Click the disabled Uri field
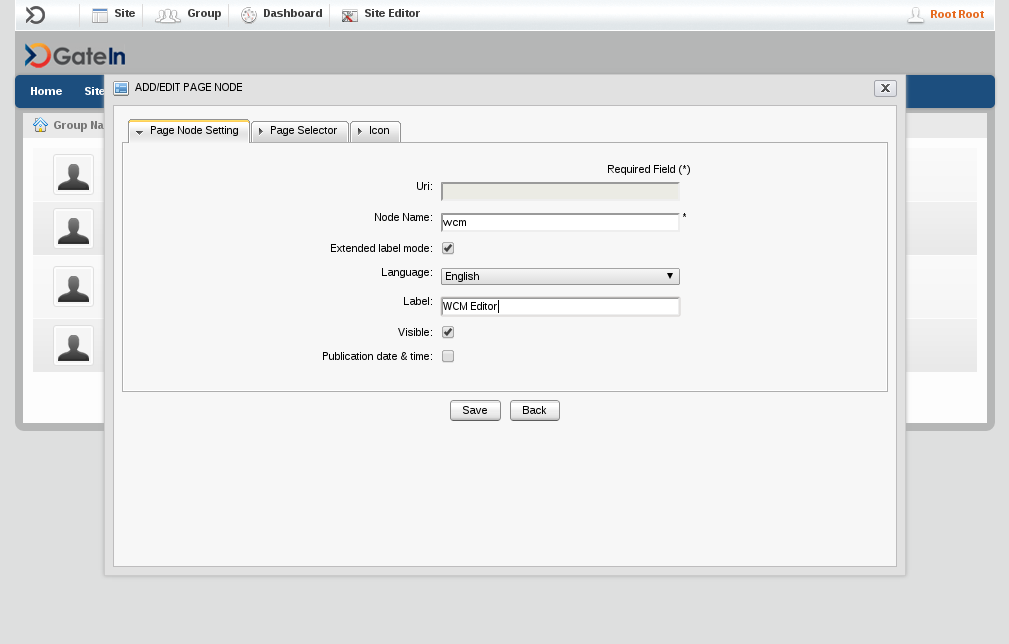The height and width of the screenshot is (644, 1009). 560,191
